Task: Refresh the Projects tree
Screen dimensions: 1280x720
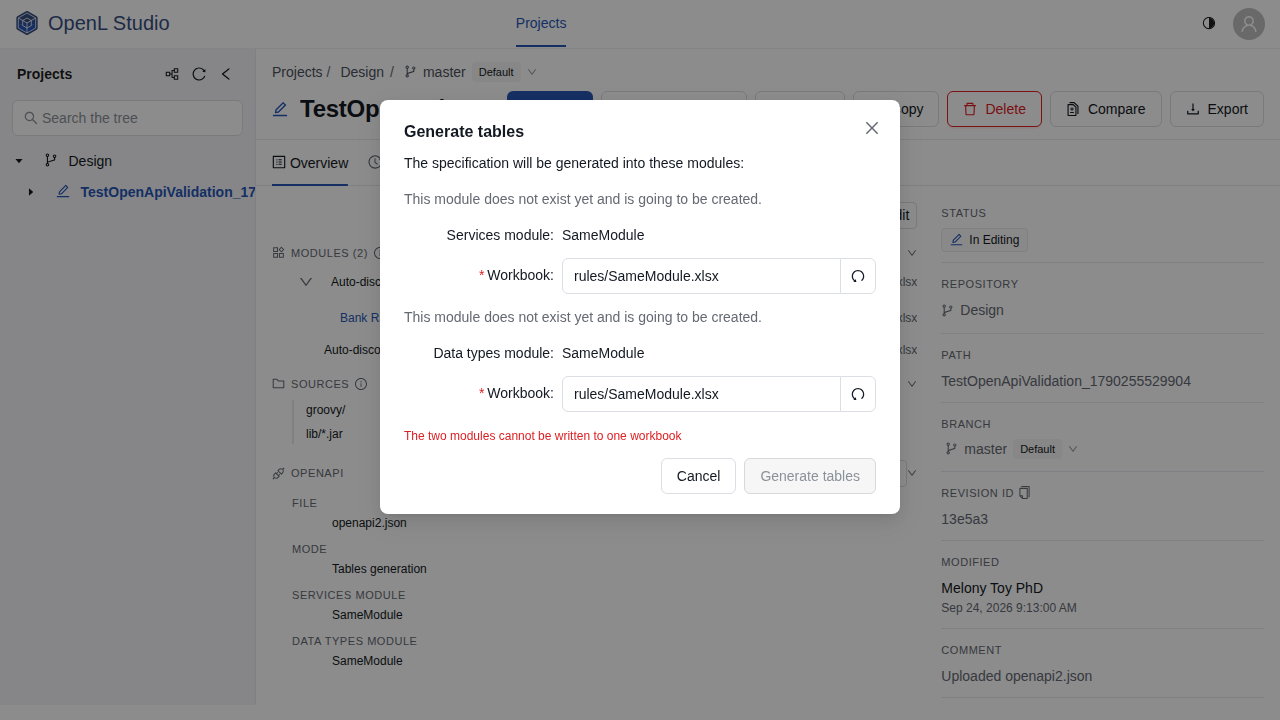Action: click(x=199, y=74)
